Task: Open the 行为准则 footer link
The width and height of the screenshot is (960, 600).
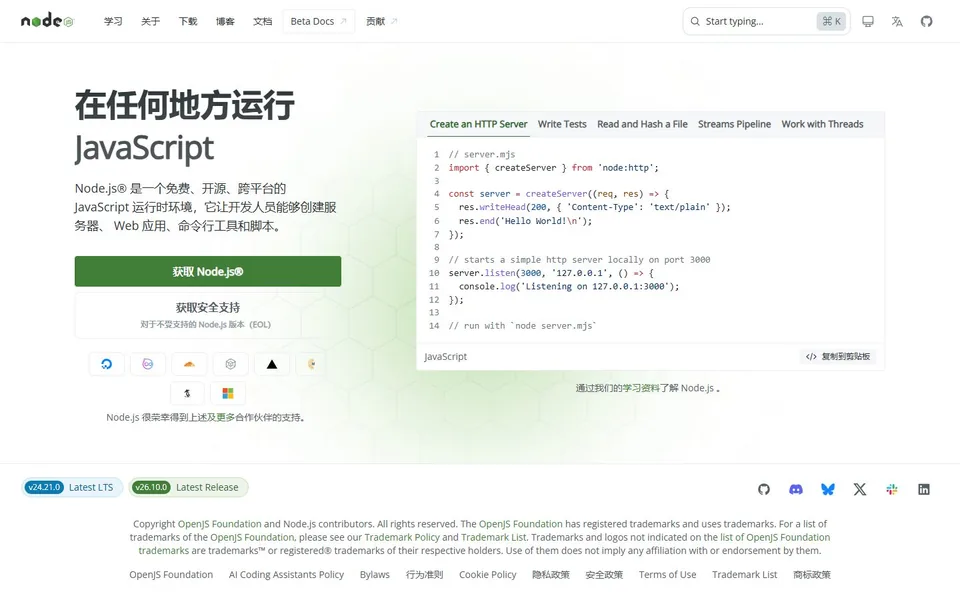Action: point(424,574)
